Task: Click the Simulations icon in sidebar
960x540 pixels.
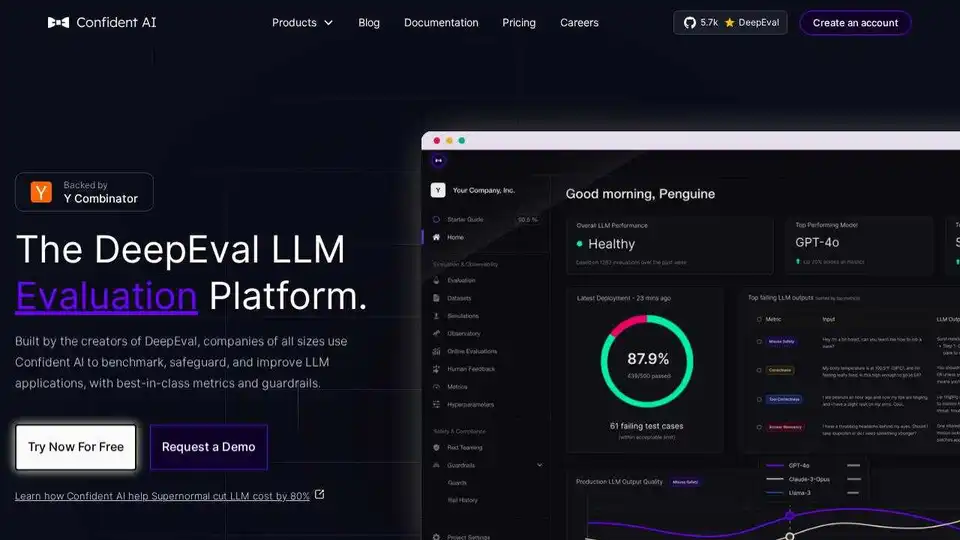Action: pyautogui.click(x=436, y=316)
